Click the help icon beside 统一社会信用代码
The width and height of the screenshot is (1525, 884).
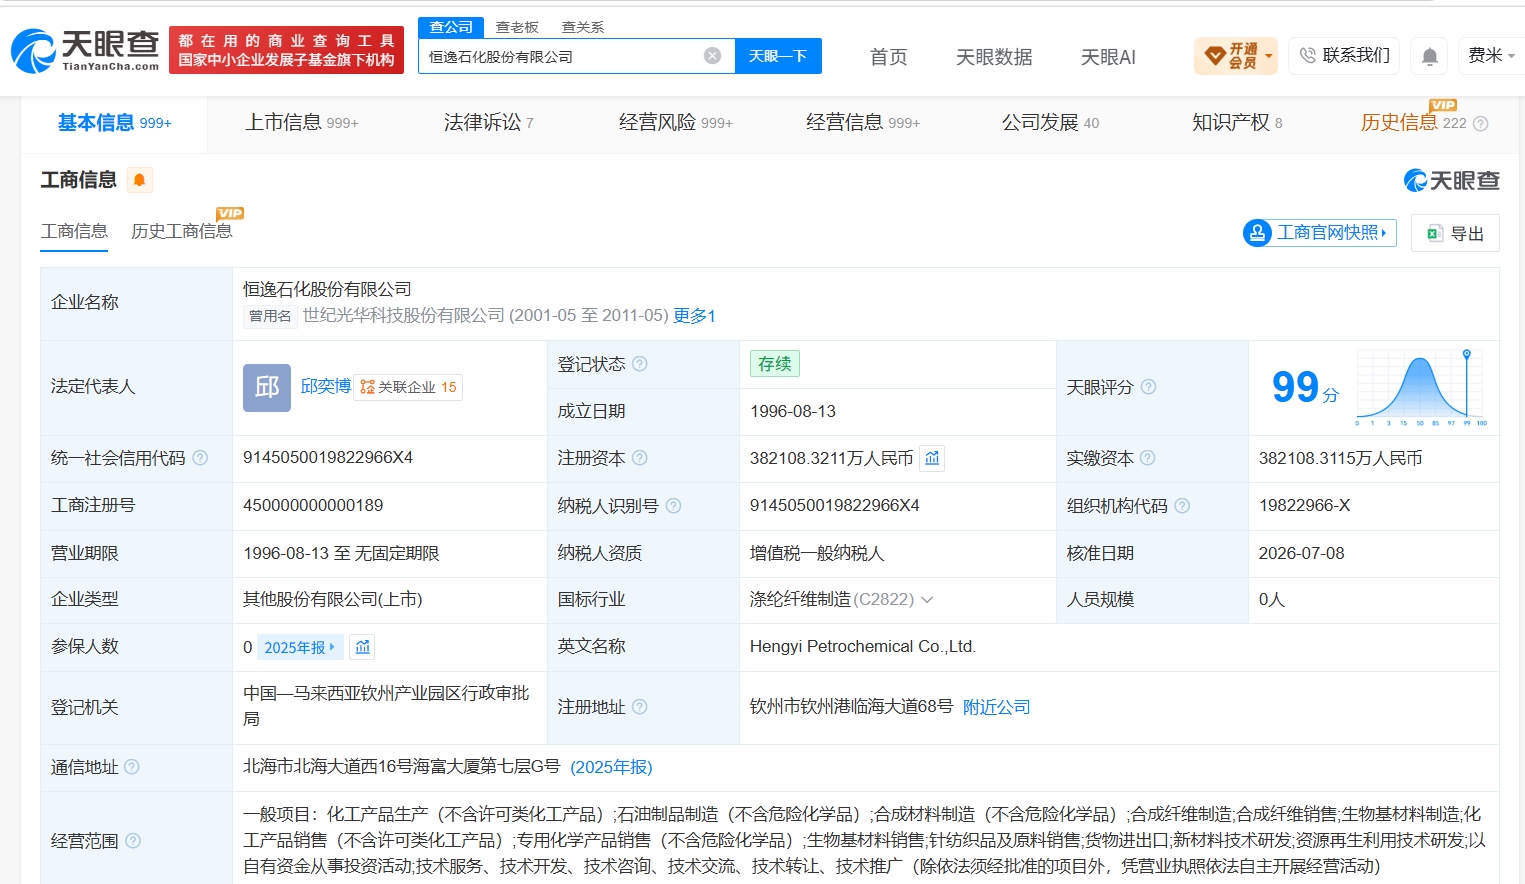pos(200,458)
